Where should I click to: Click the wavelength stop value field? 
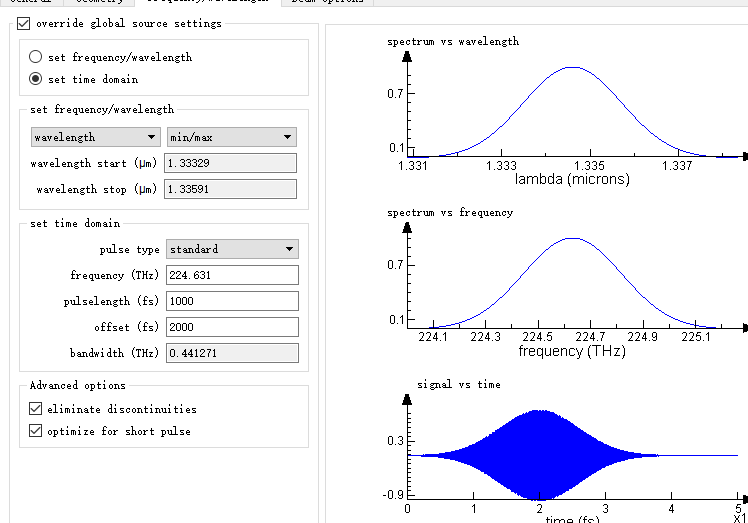(230, 189)
